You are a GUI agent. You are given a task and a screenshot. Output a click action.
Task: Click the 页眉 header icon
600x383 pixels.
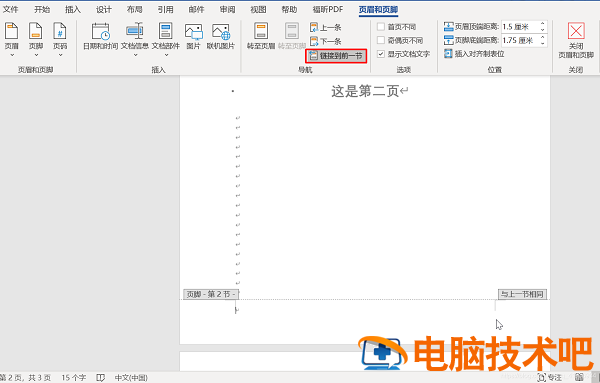(x=11, y=31)
